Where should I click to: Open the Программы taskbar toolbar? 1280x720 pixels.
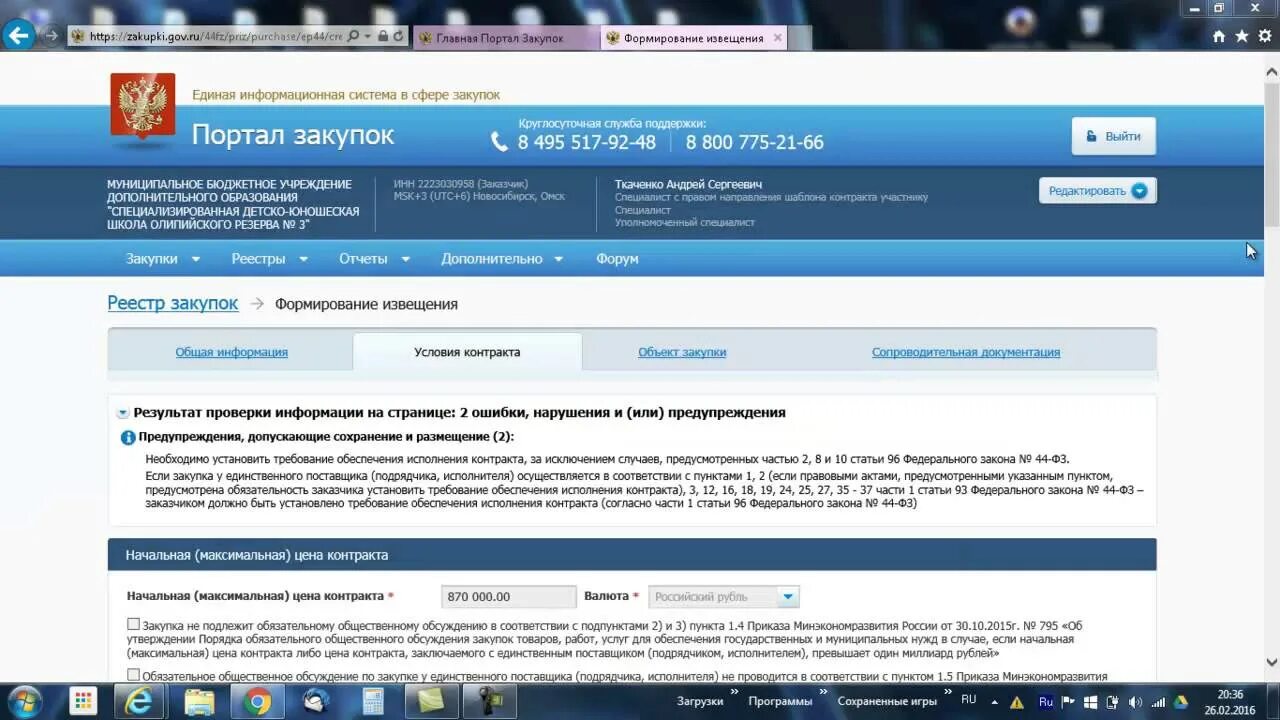point(780,701)
